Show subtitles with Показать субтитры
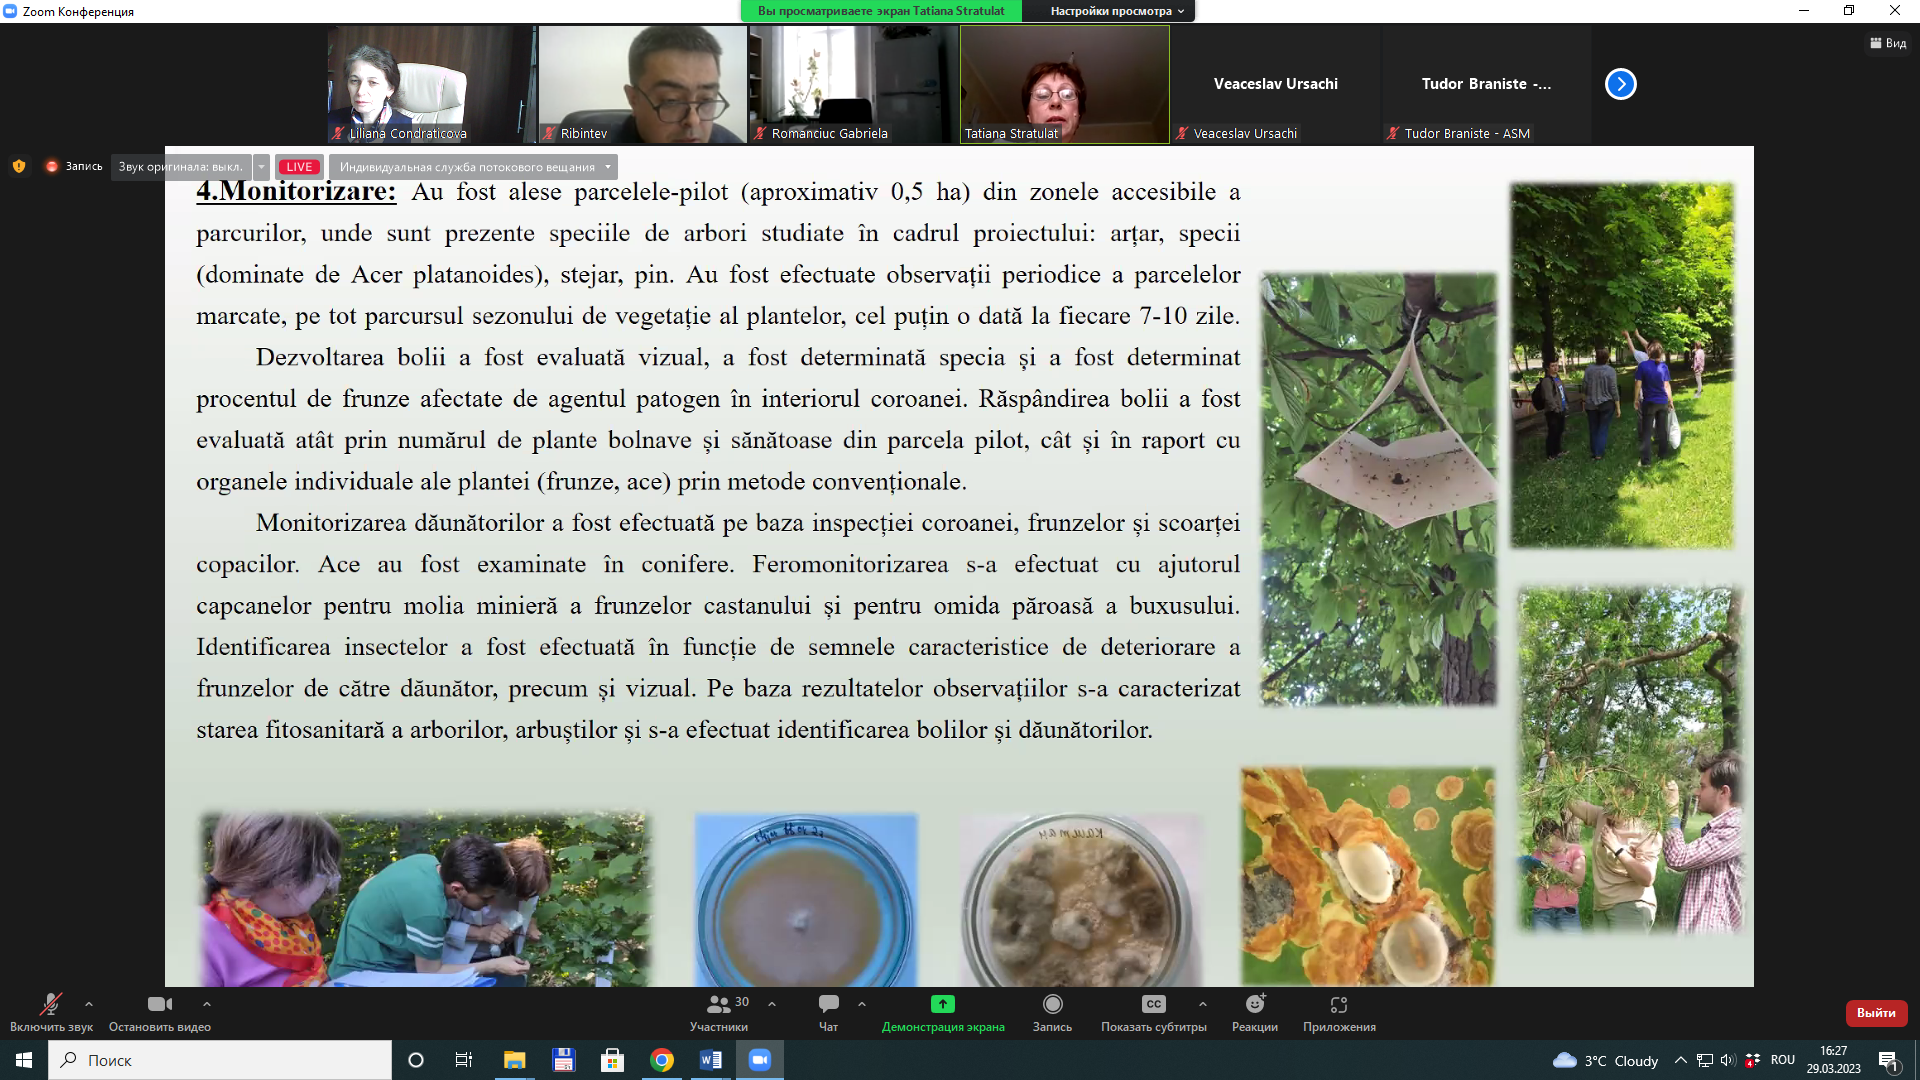 [x=1154, y=1012]
